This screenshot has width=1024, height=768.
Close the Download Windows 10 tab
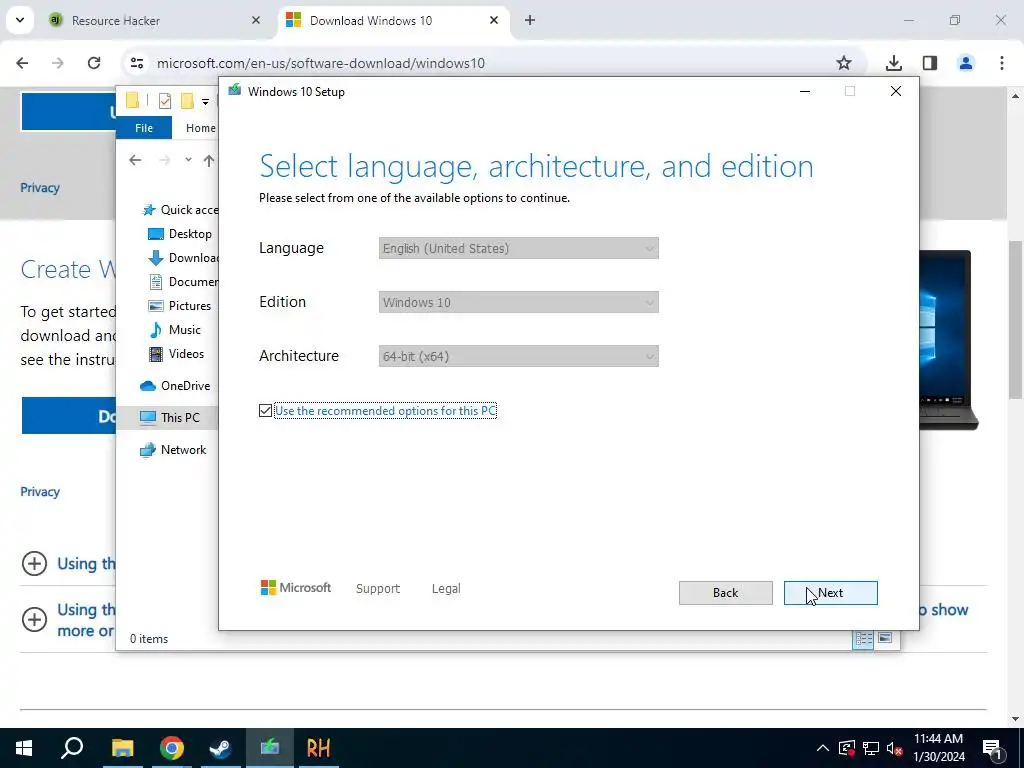click(494, 21)
